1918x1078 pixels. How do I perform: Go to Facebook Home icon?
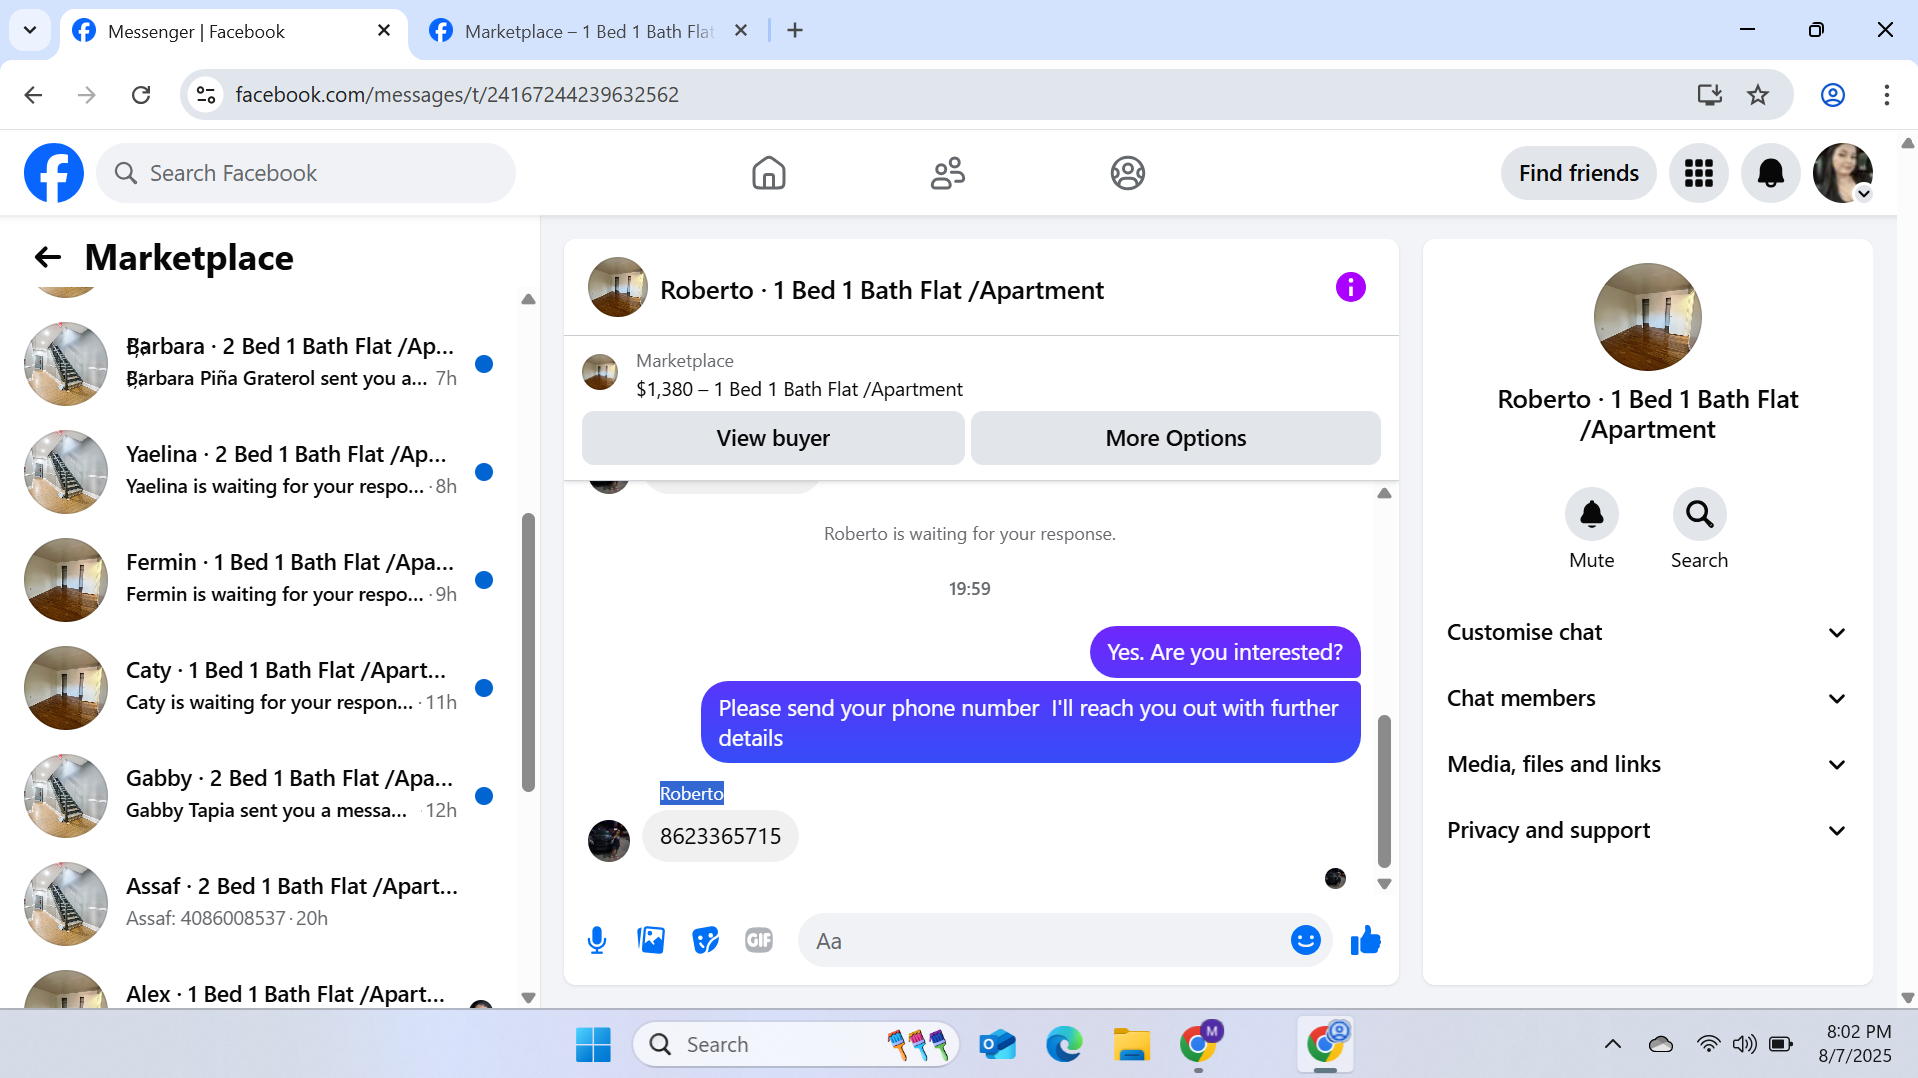[768, 173]
